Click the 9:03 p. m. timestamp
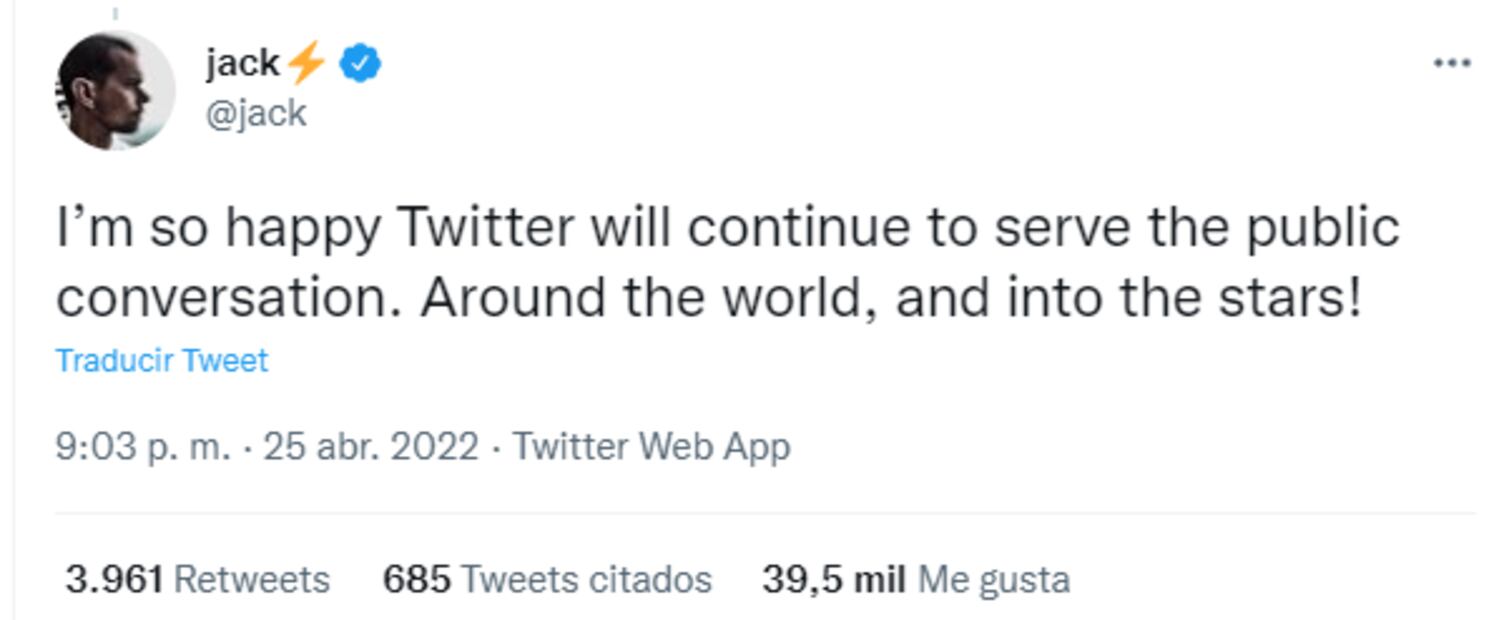 coord(142,446)
